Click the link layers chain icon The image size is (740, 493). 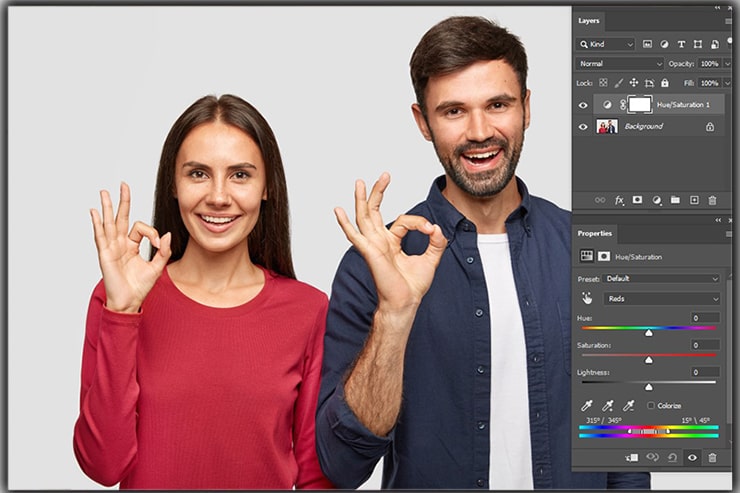tap(600, 200)
